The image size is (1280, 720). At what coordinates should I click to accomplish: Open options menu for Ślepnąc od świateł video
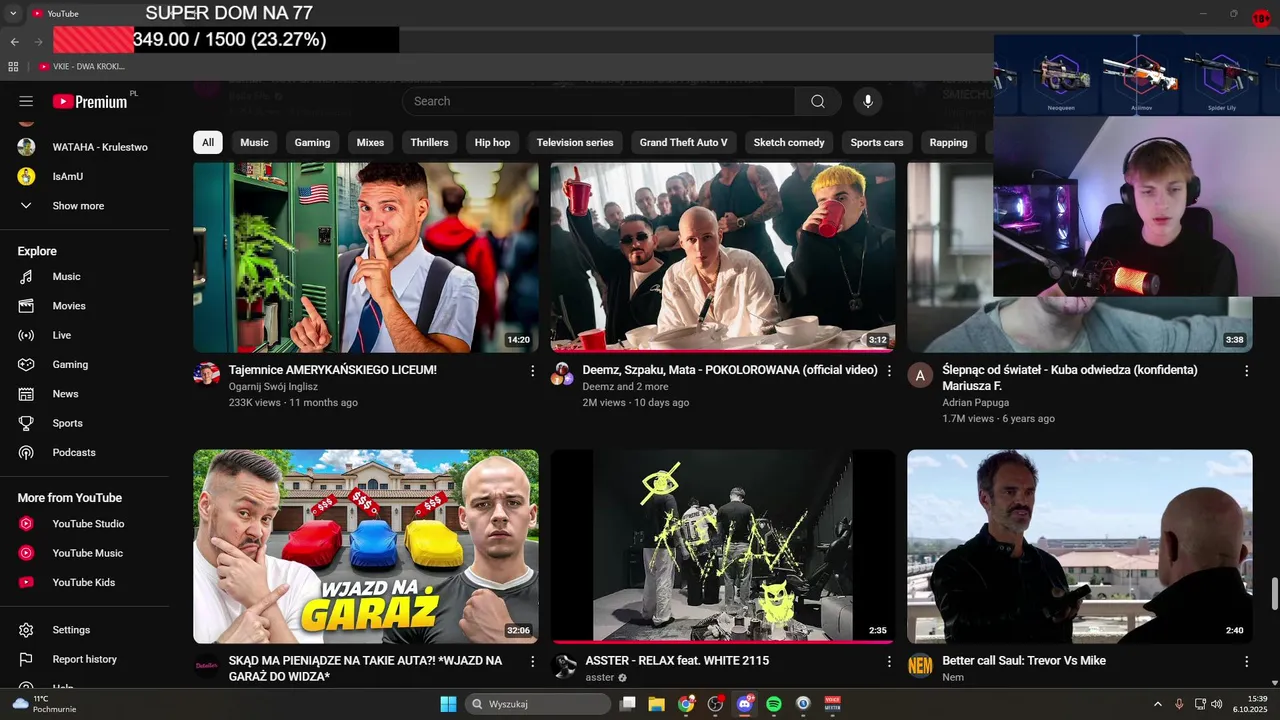pyautogui.click(x=1246, y=371)
